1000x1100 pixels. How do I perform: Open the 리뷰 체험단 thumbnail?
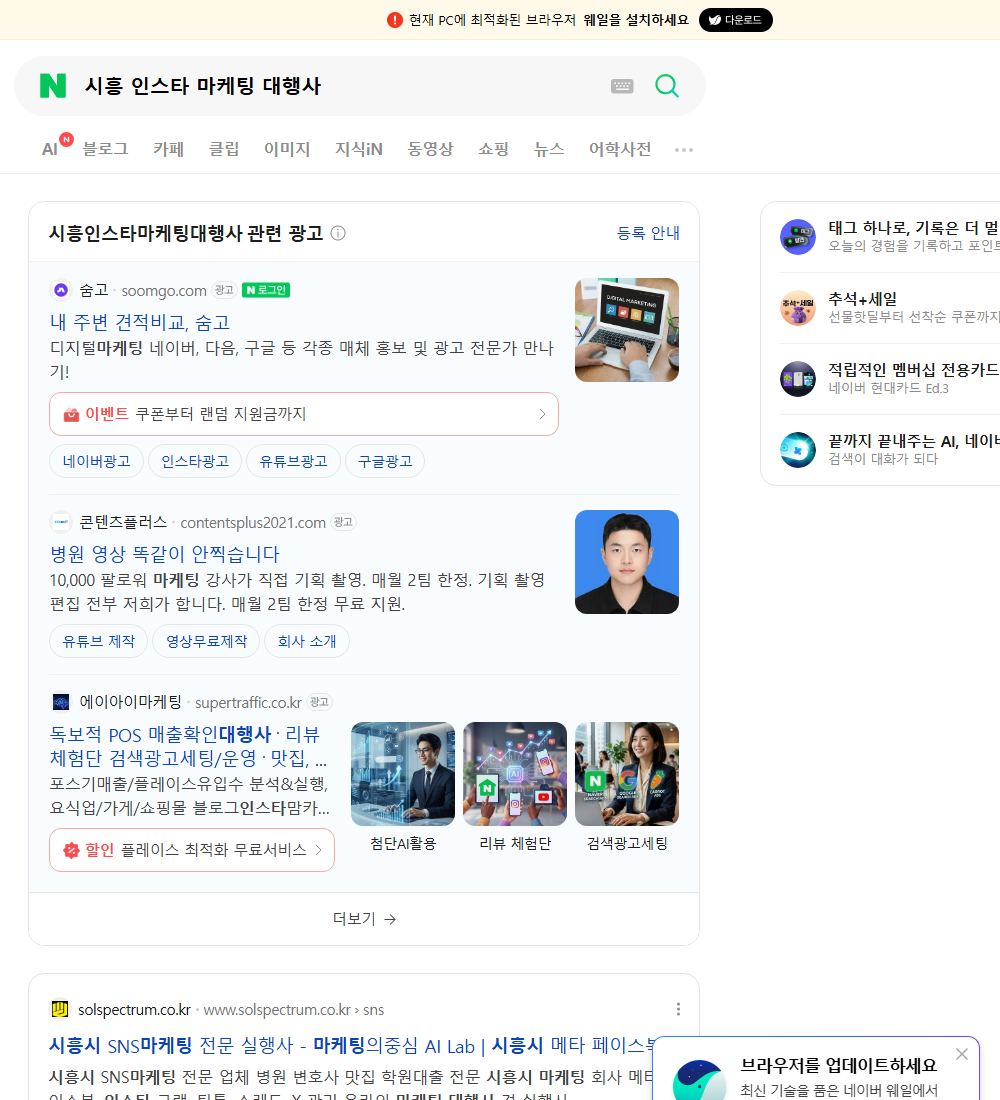[515, 774]
